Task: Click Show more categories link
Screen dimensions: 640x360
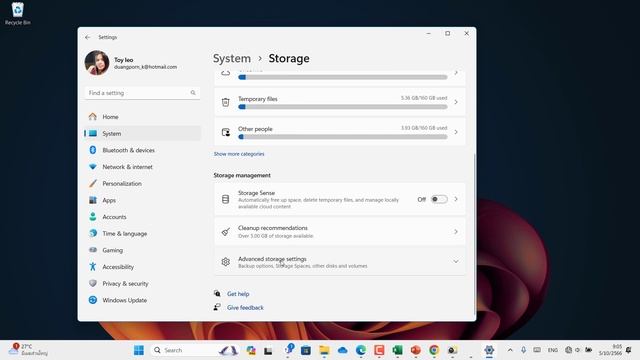Action: (x=239, y=154)
